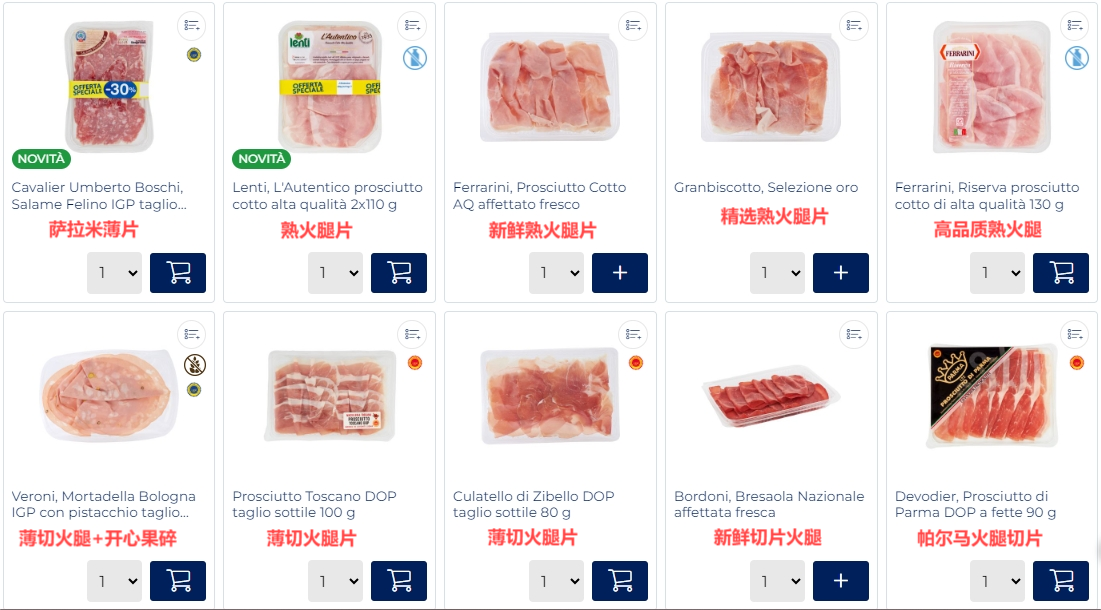Add Culatello di Zibello DOP to cart
1101x610 pixels.
click(619, 581)
